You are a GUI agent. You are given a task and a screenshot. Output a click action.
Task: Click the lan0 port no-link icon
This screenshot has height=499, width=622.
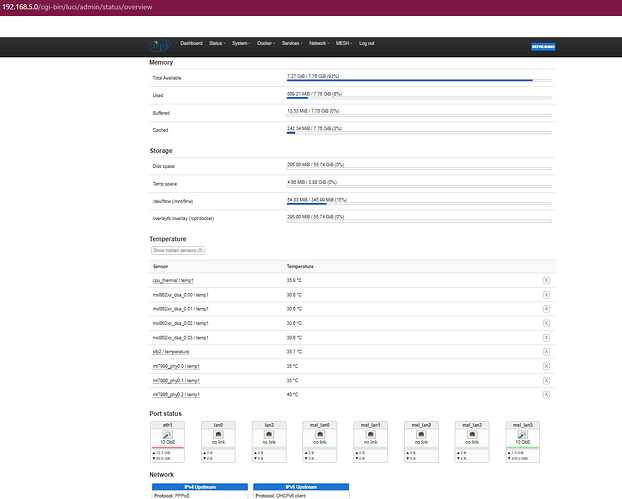click(218, 435)
